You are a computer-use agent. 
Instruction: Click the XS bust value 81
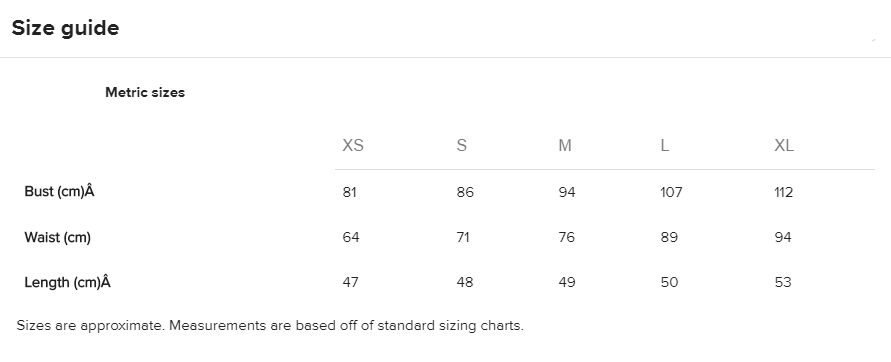point(349,193)
